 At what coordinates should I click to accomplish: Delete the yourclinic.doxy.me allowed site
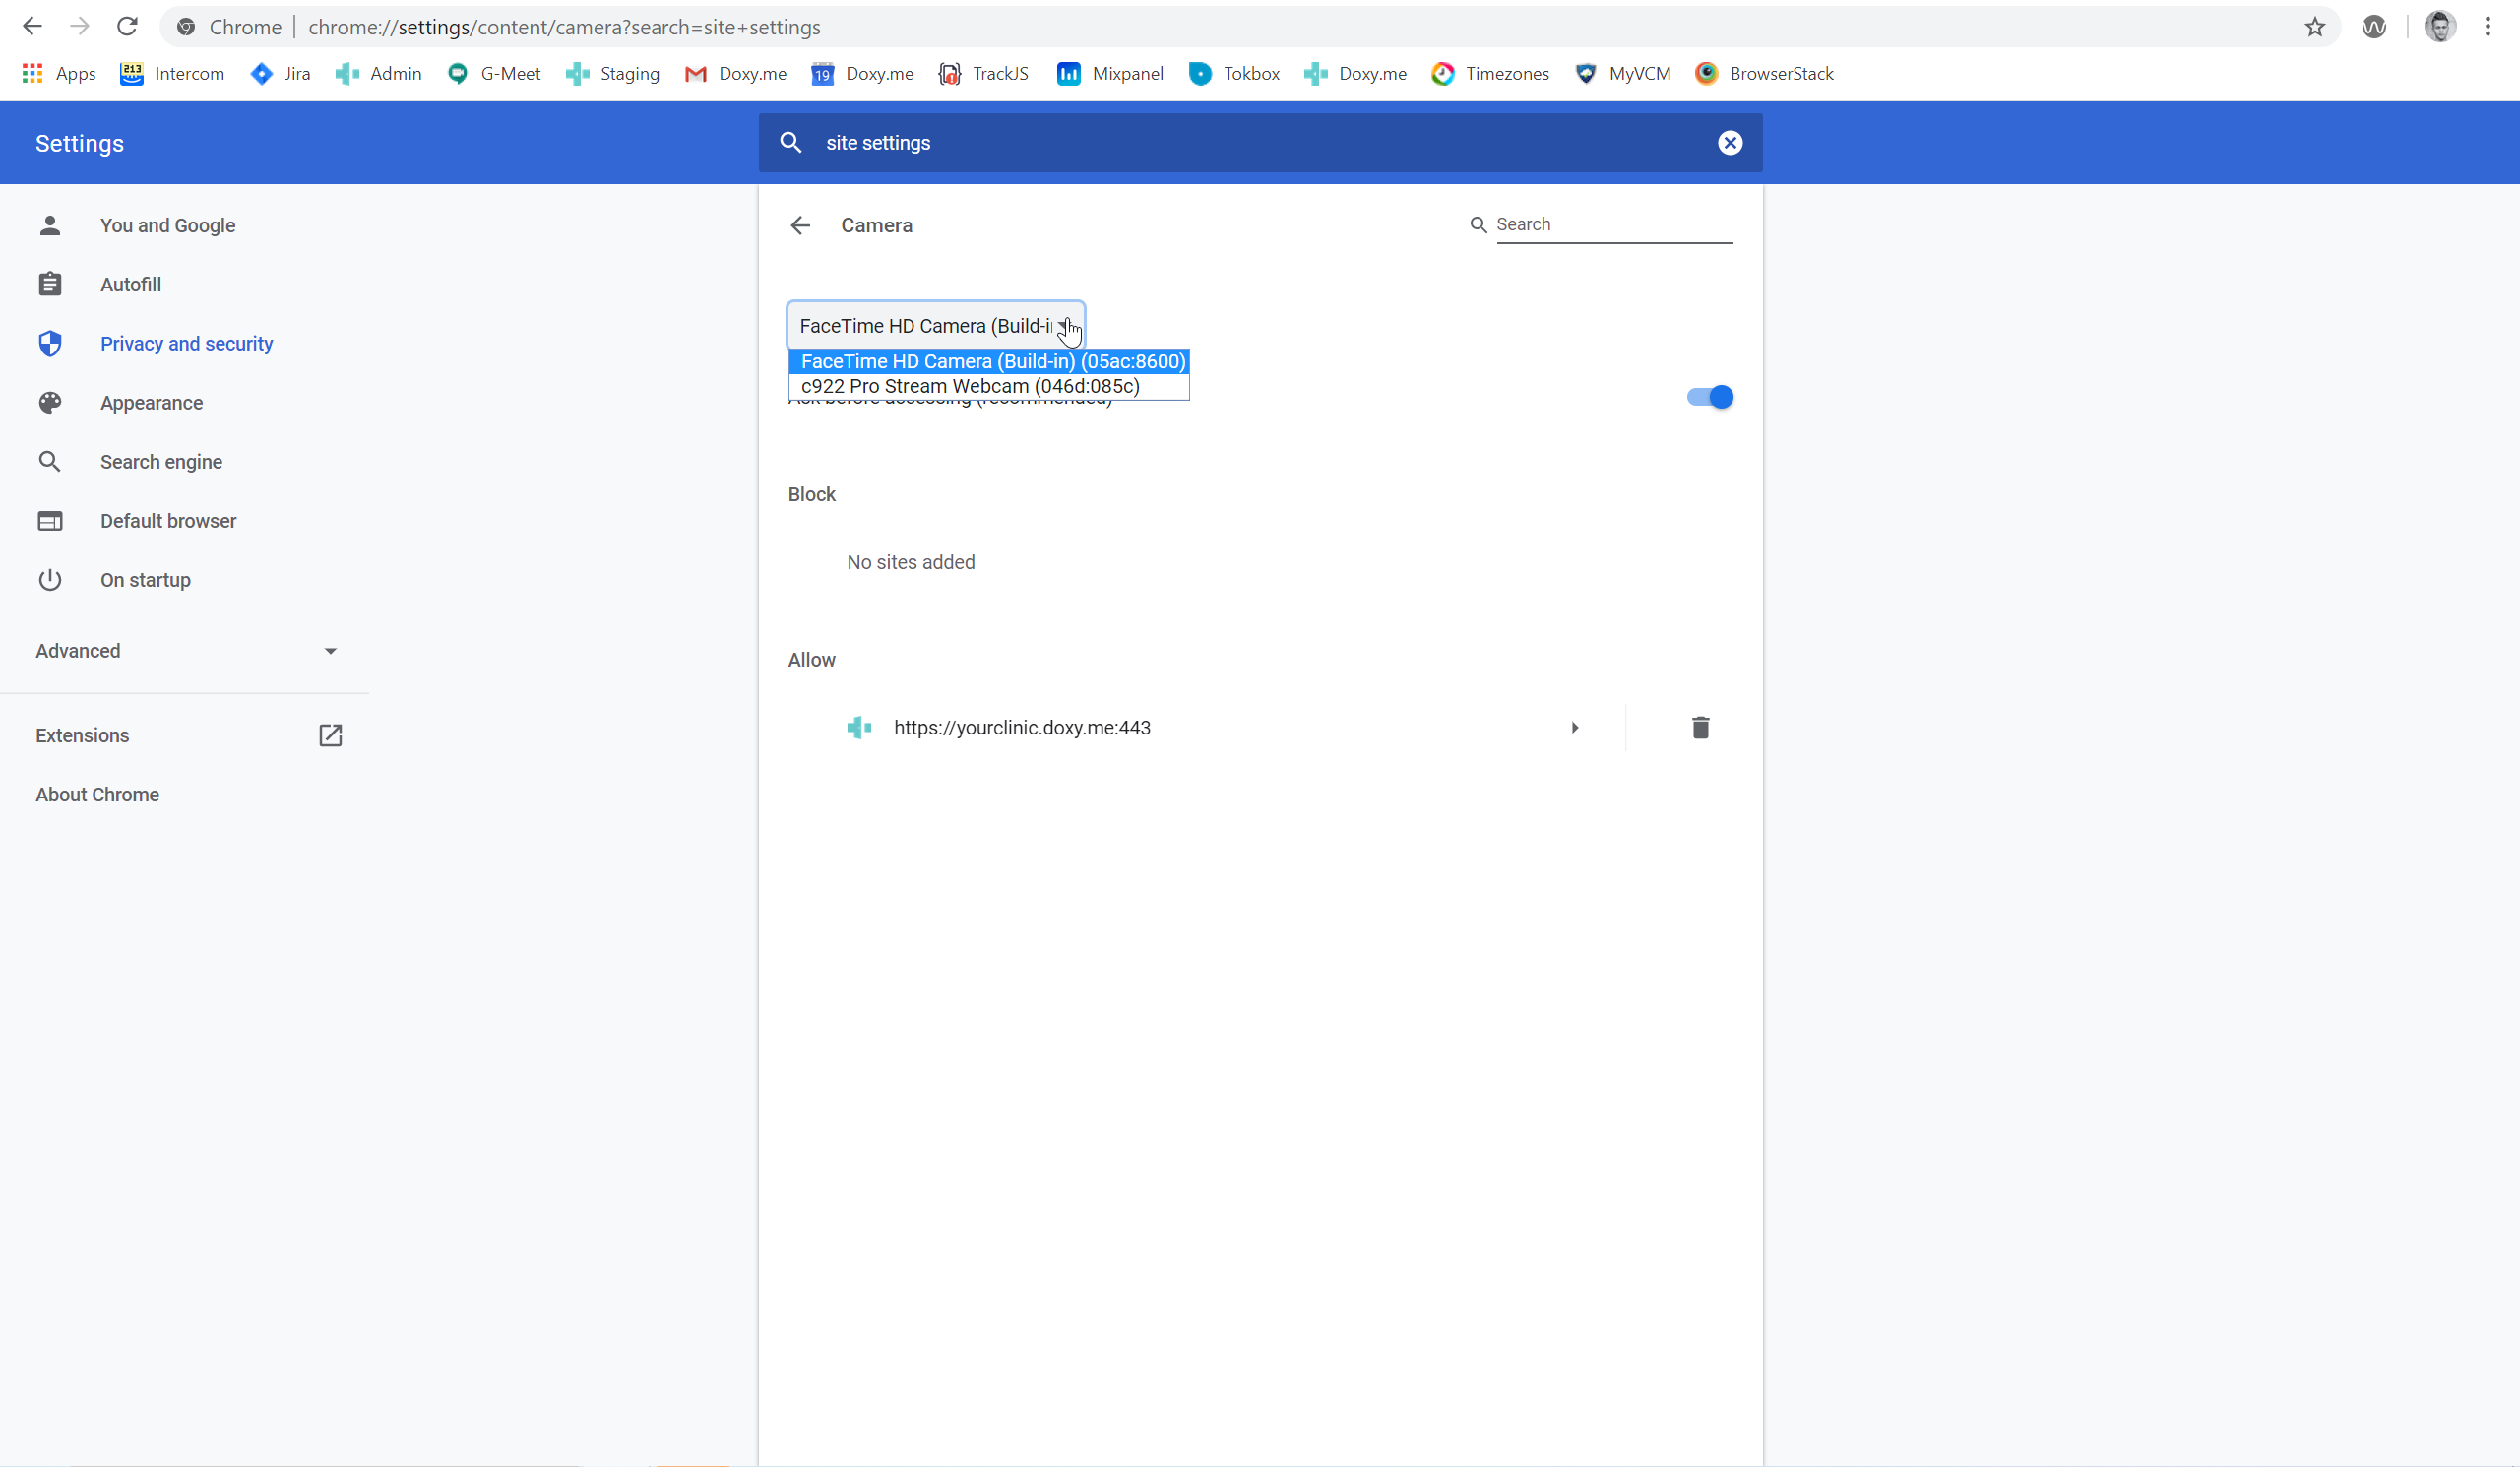click(1700, 727)
